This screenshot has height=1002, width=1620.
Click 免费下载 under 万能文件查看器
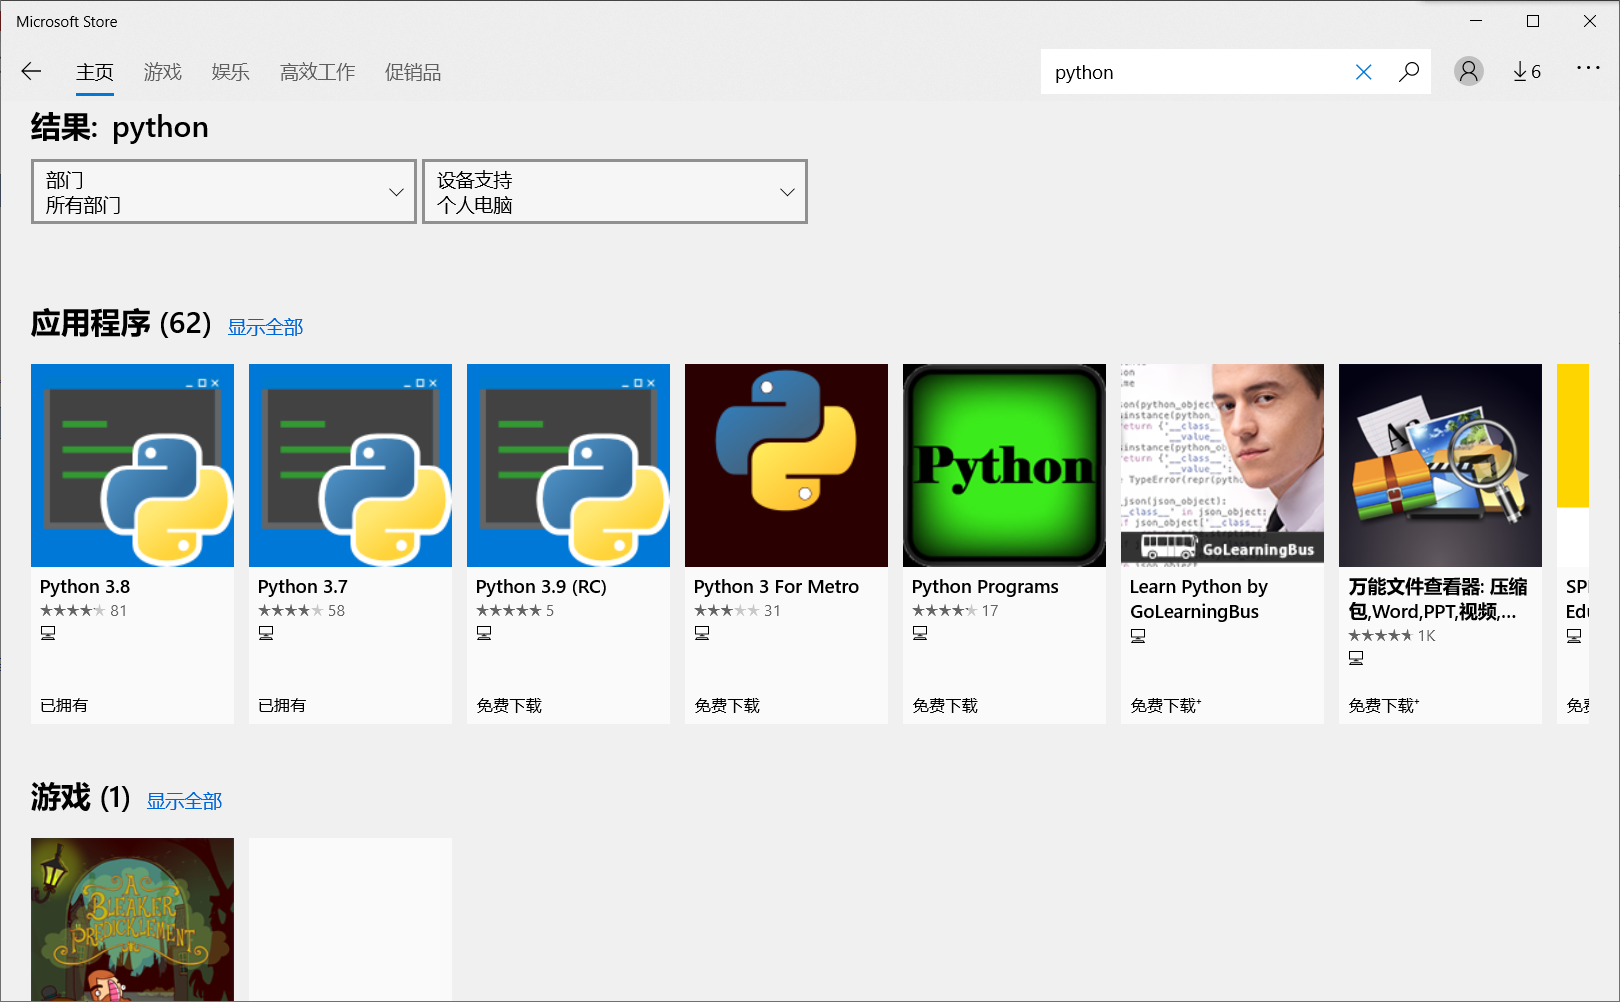pyautogui.click(x=1383, y=705)
